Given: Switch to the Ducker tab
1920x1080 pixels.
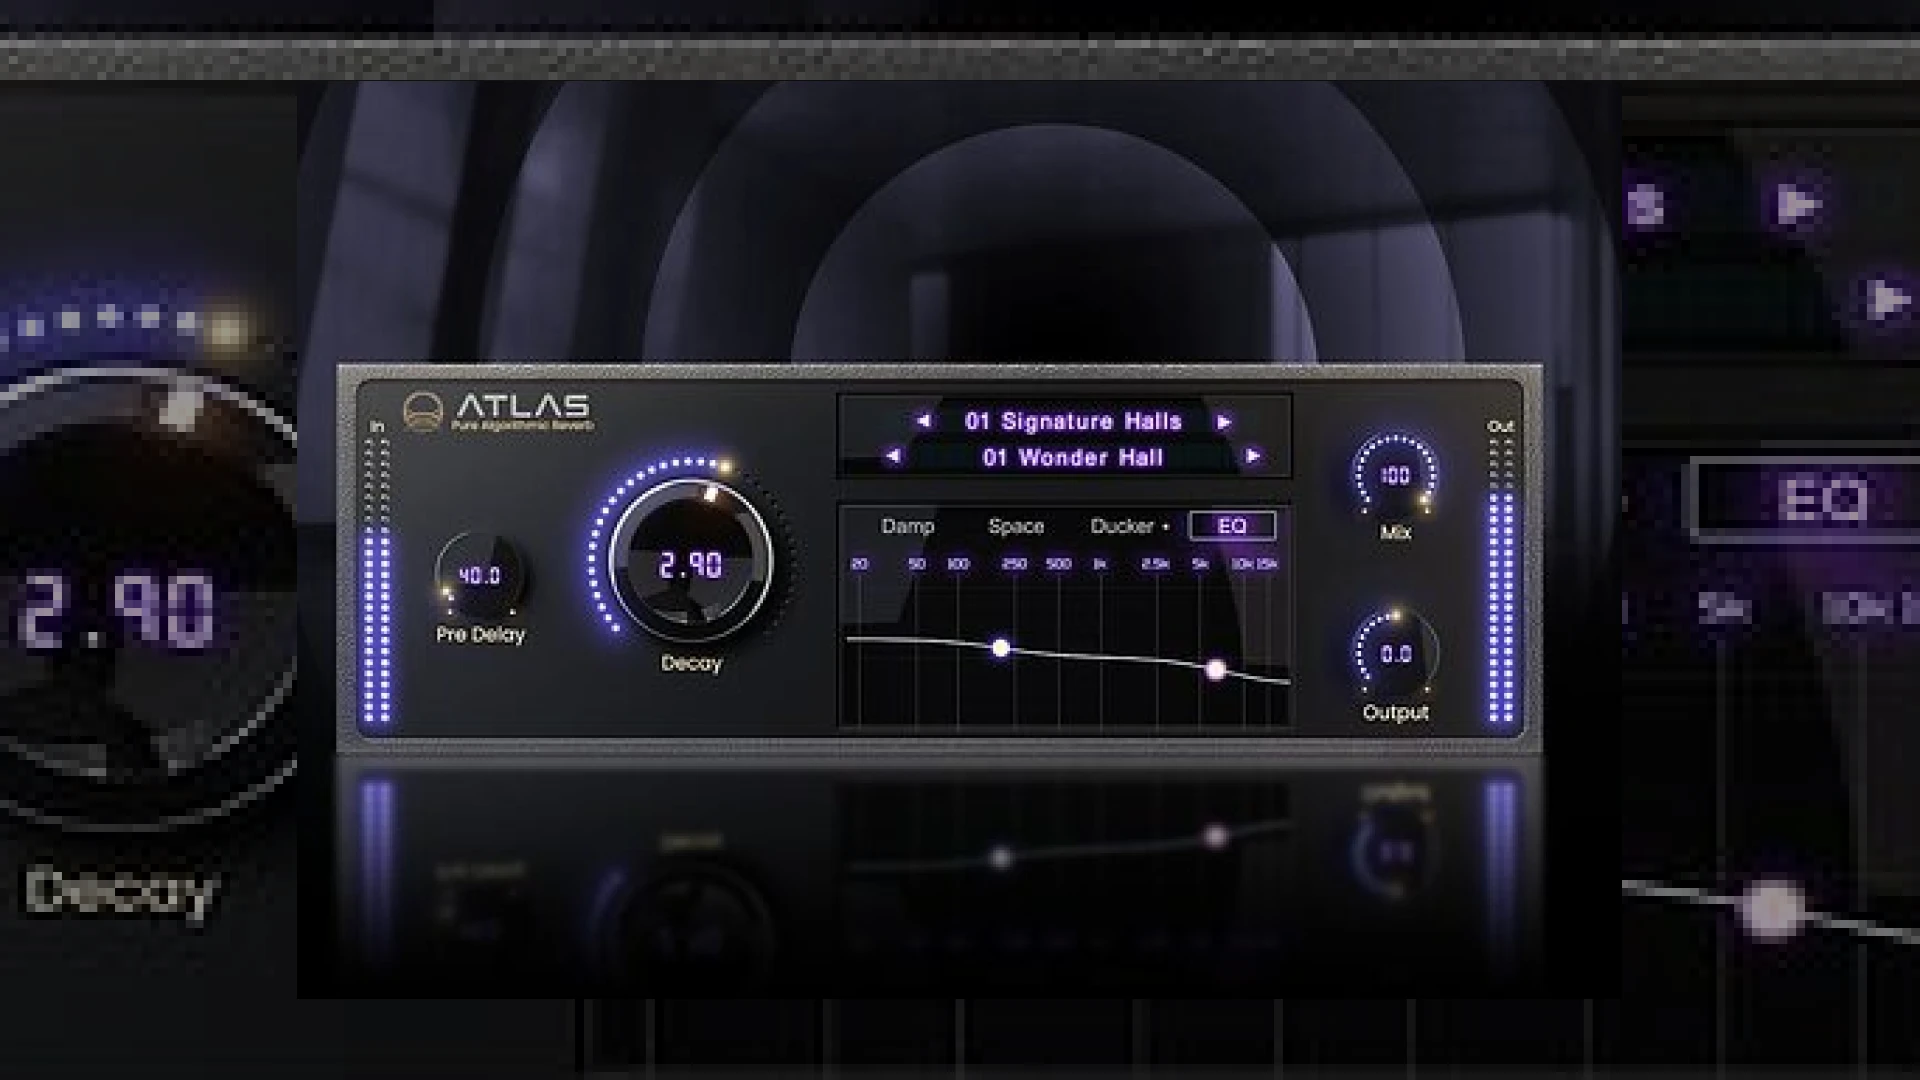Looking at the screenshot, I should (1122, 526).
